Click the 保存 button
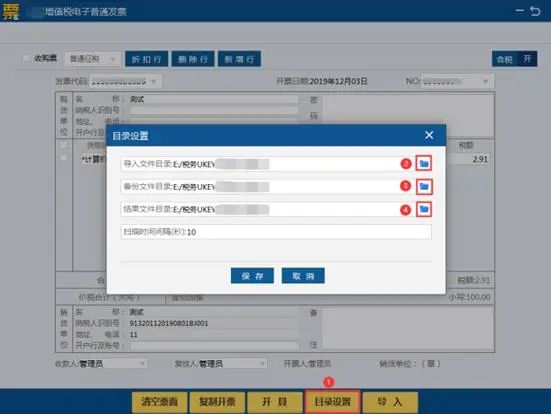The width and height of the screenshot is (551, 414). pos(252,276)
